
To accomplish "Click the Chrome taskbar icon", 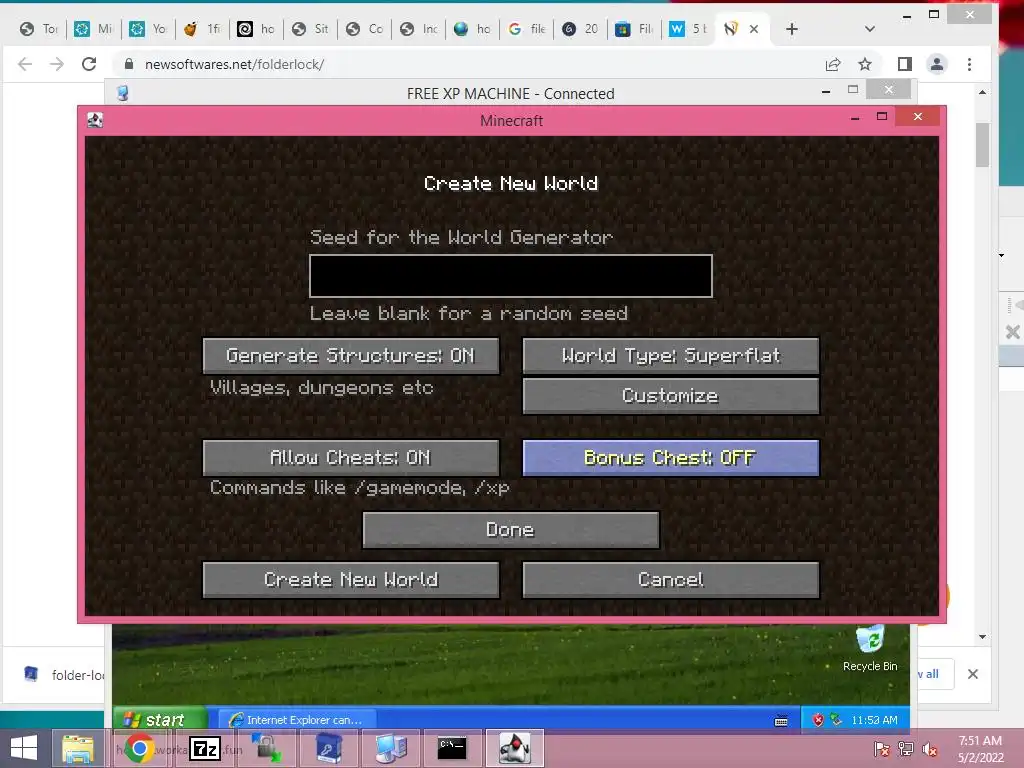I will [138, 748].
